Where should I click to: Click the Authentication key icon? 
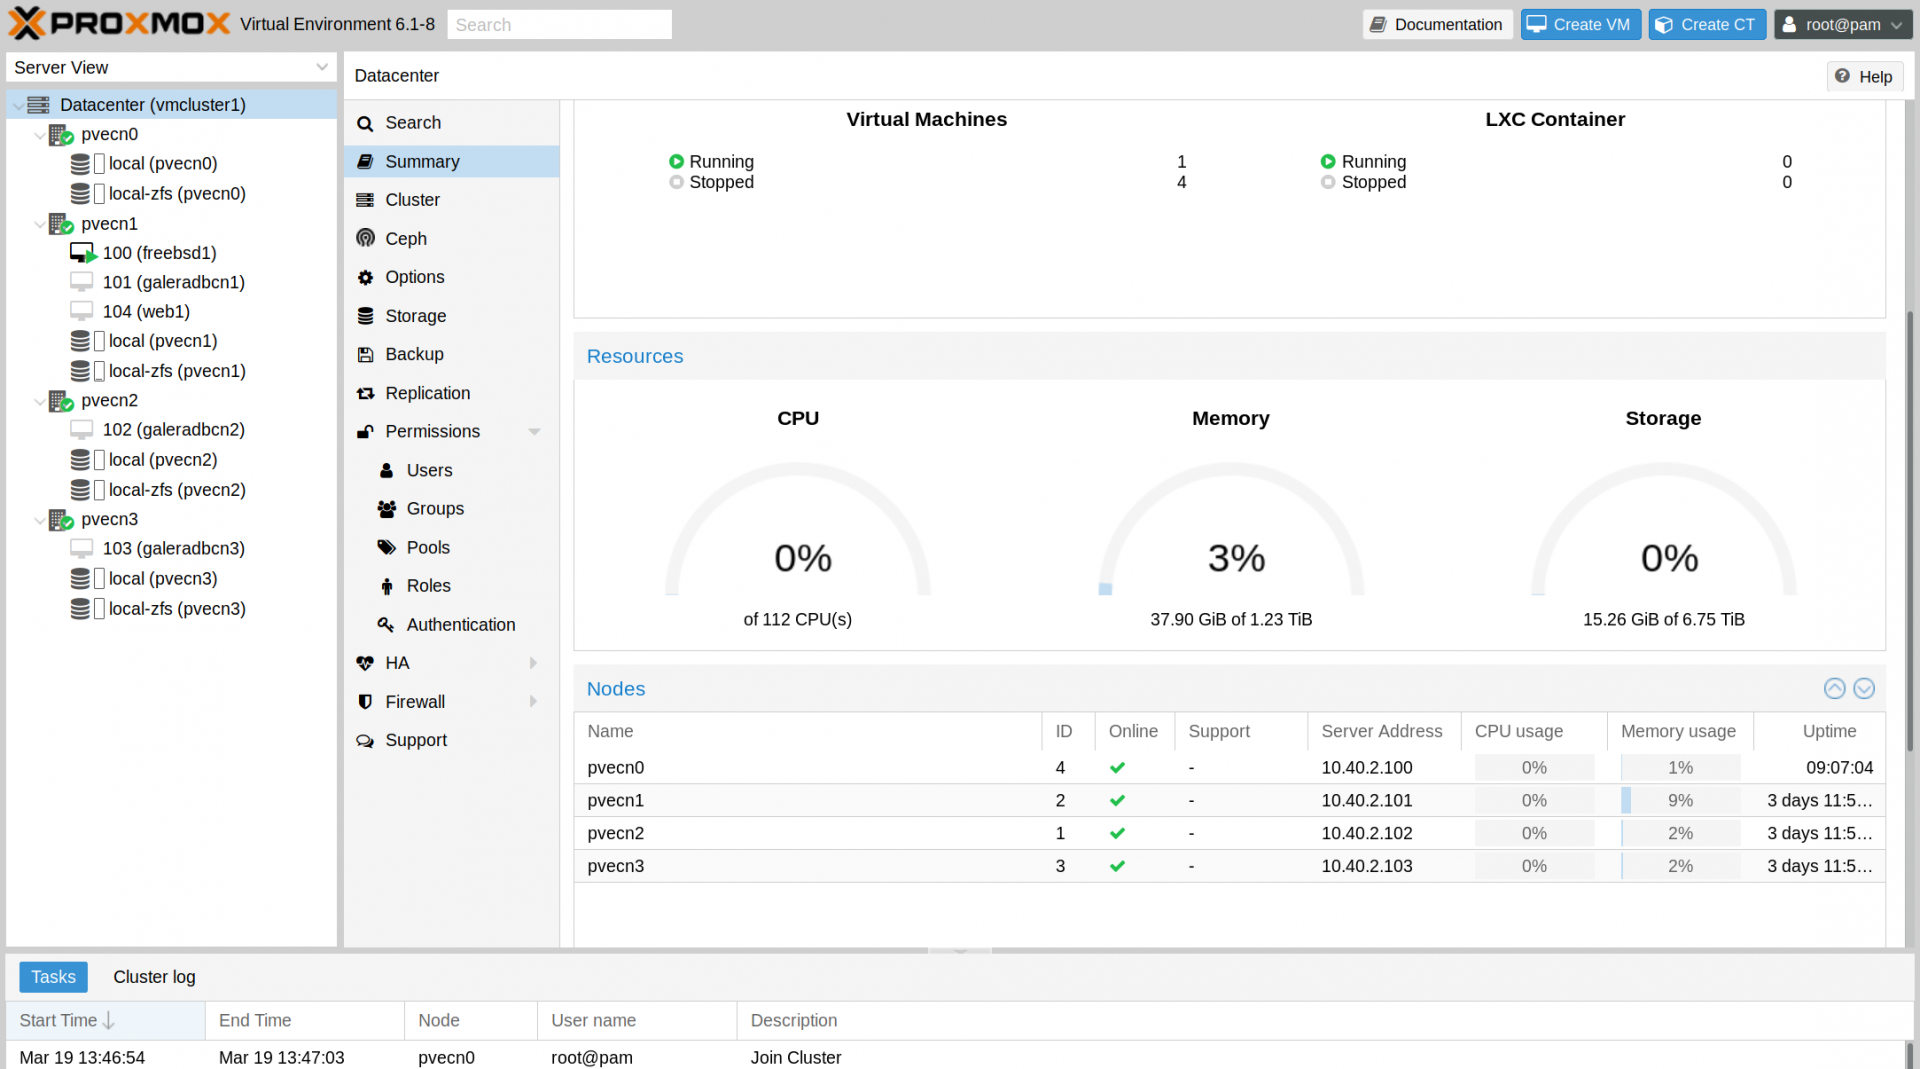click(x=386, y=625)
